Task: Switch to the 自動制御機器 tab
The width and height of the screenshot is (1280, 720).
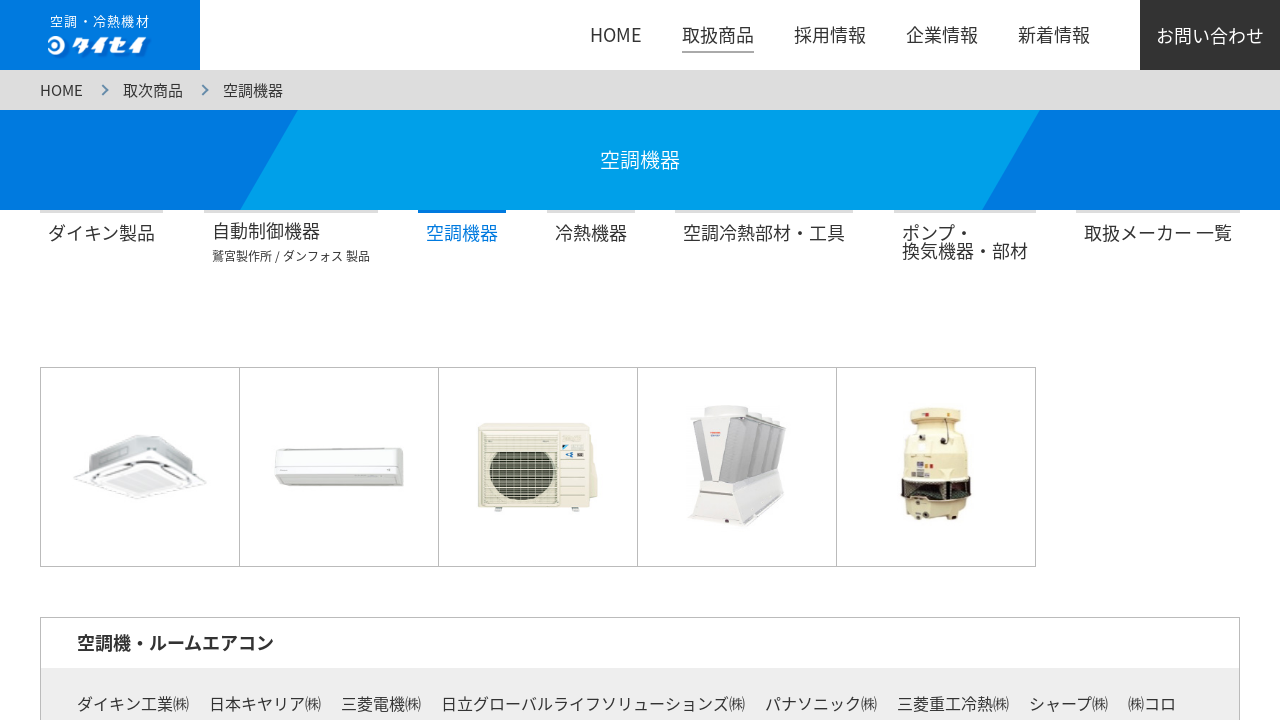Action: coord(291,241)
